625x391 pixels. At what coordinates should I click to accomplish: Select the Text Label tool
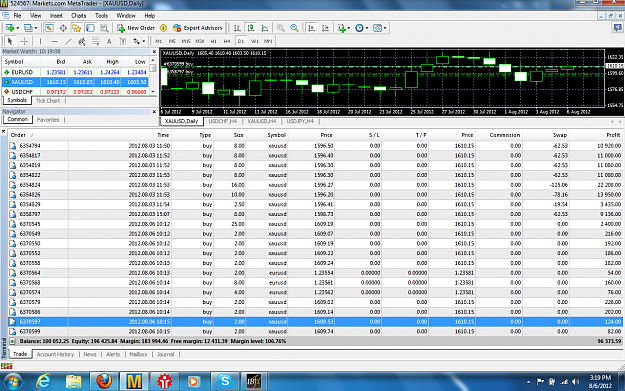(123, 41)
